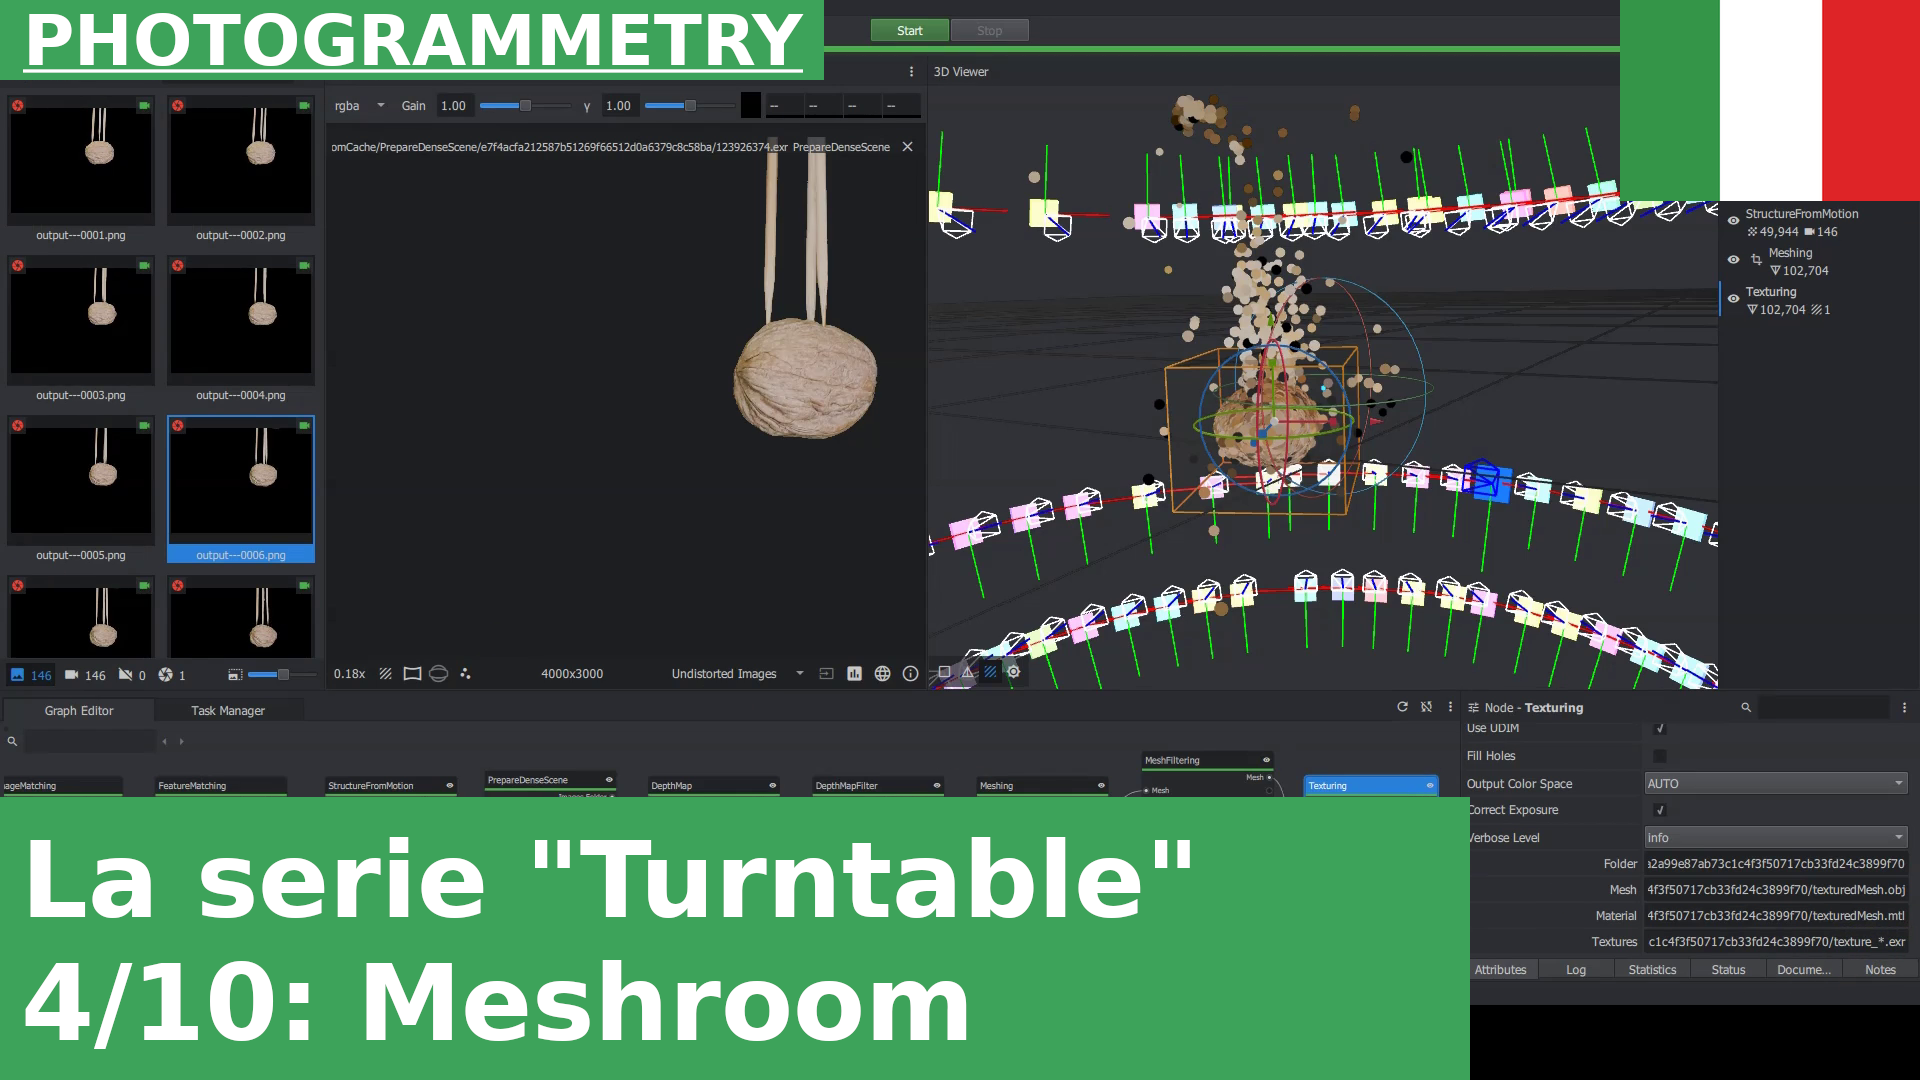
Task: Click the graph editor search field
Action: tap(90, 742)
